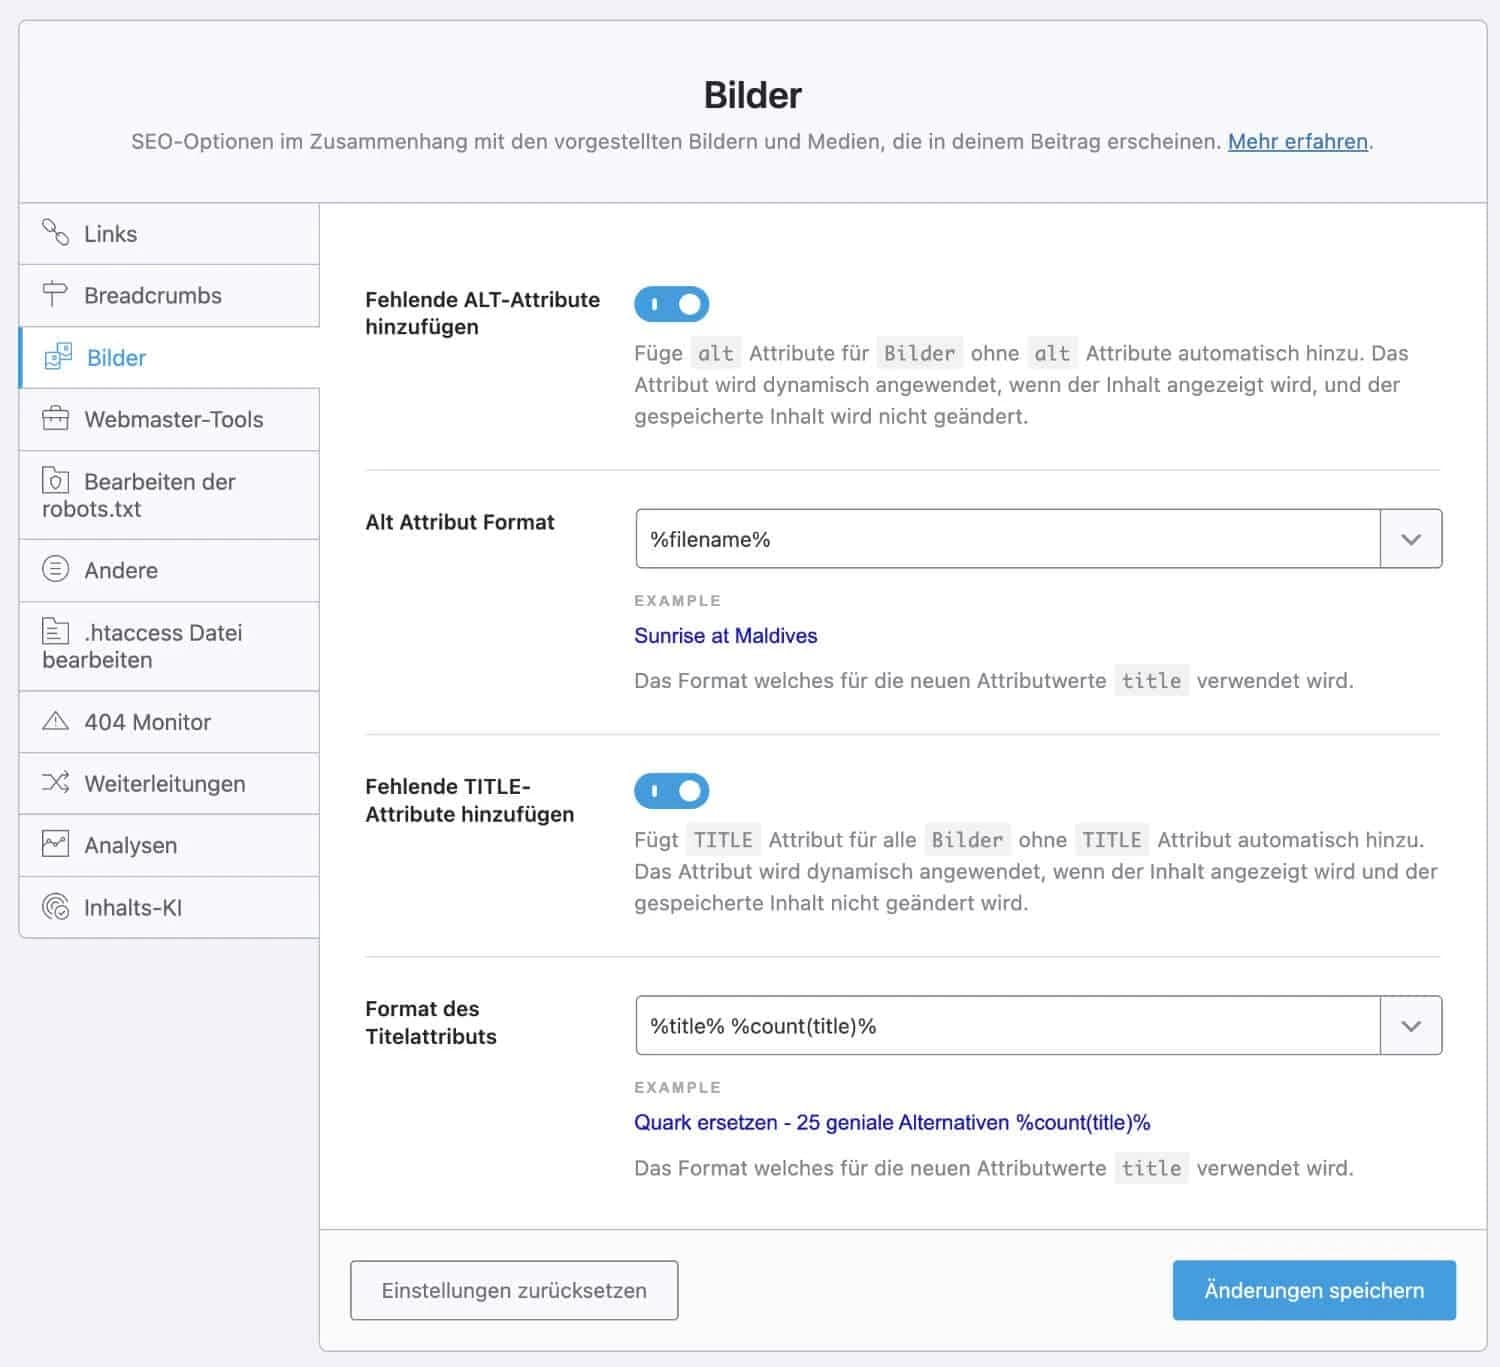The image size is (1500, 1367).
Task: Click the Weiterleitungen shuffle arrows icon
Action: [x=55, y=783]
